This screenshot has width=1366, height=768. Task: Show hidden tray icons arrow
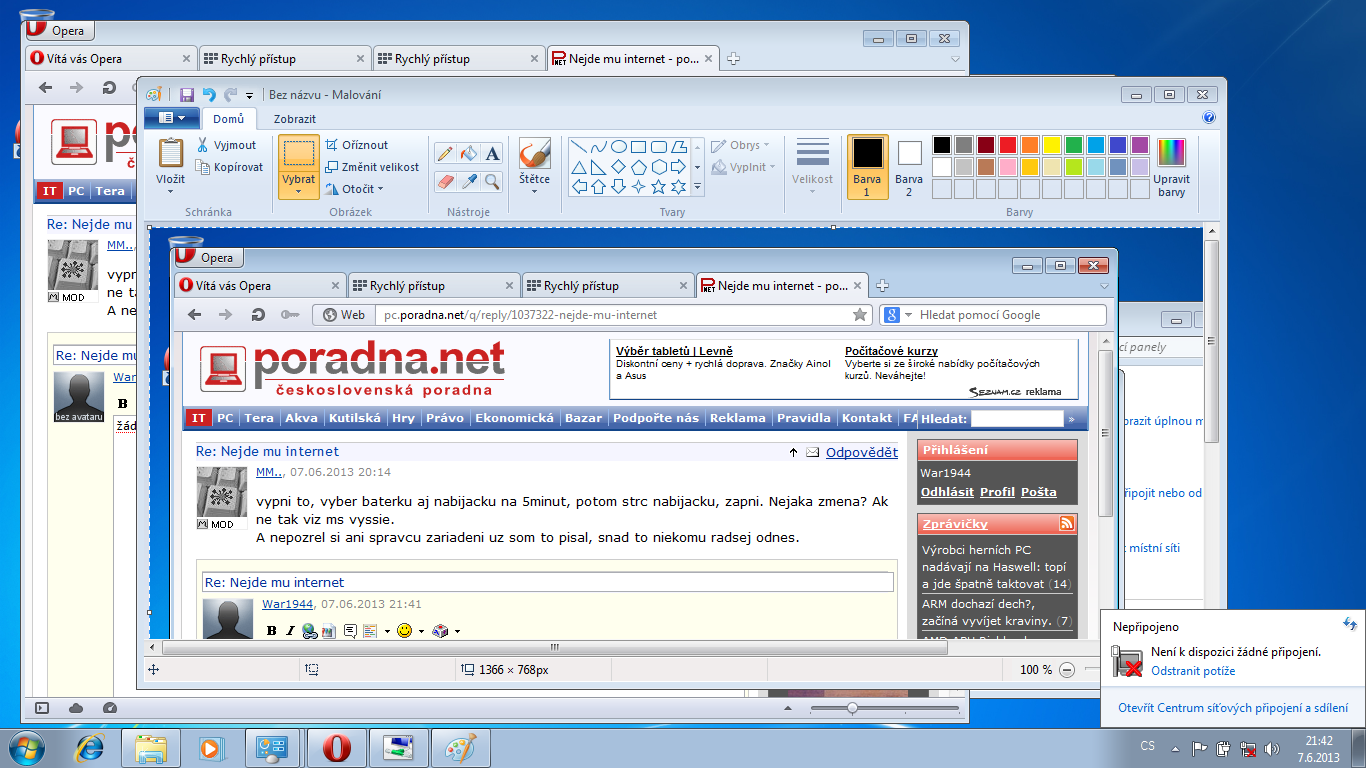tap(1175, 748)
